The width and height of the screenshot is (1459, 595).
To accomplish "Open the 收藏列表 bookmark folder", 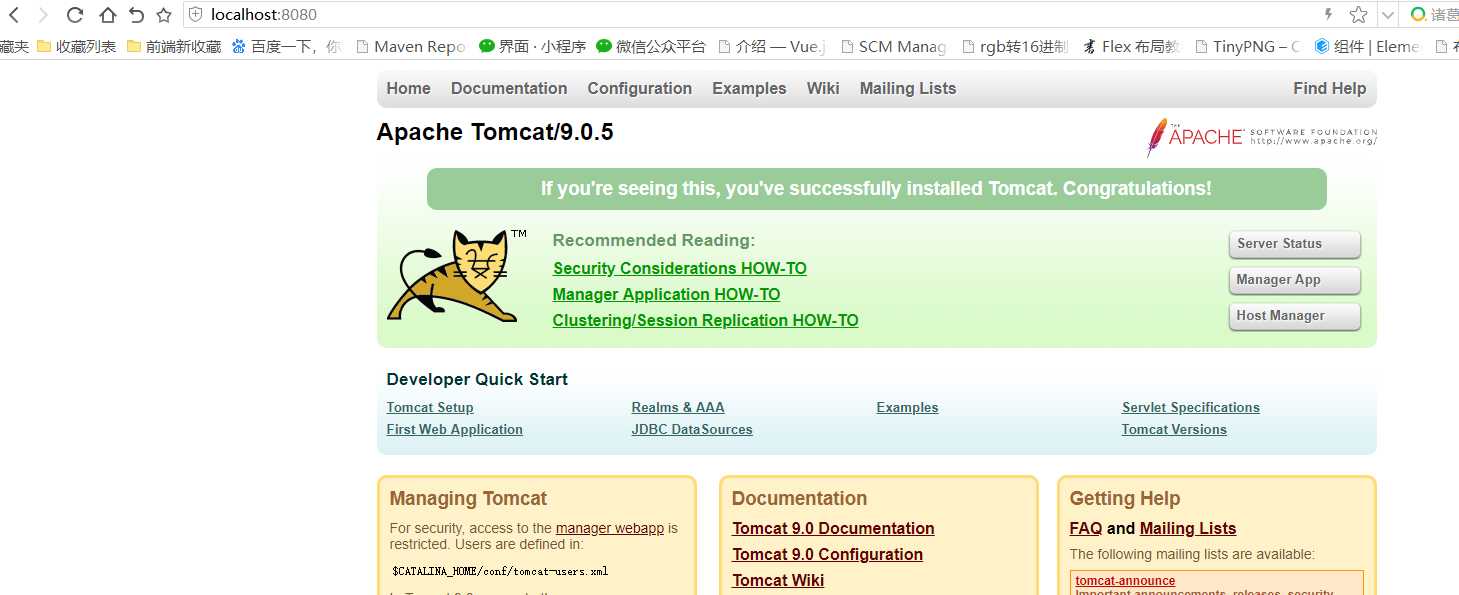I will [x=76, y=46].
